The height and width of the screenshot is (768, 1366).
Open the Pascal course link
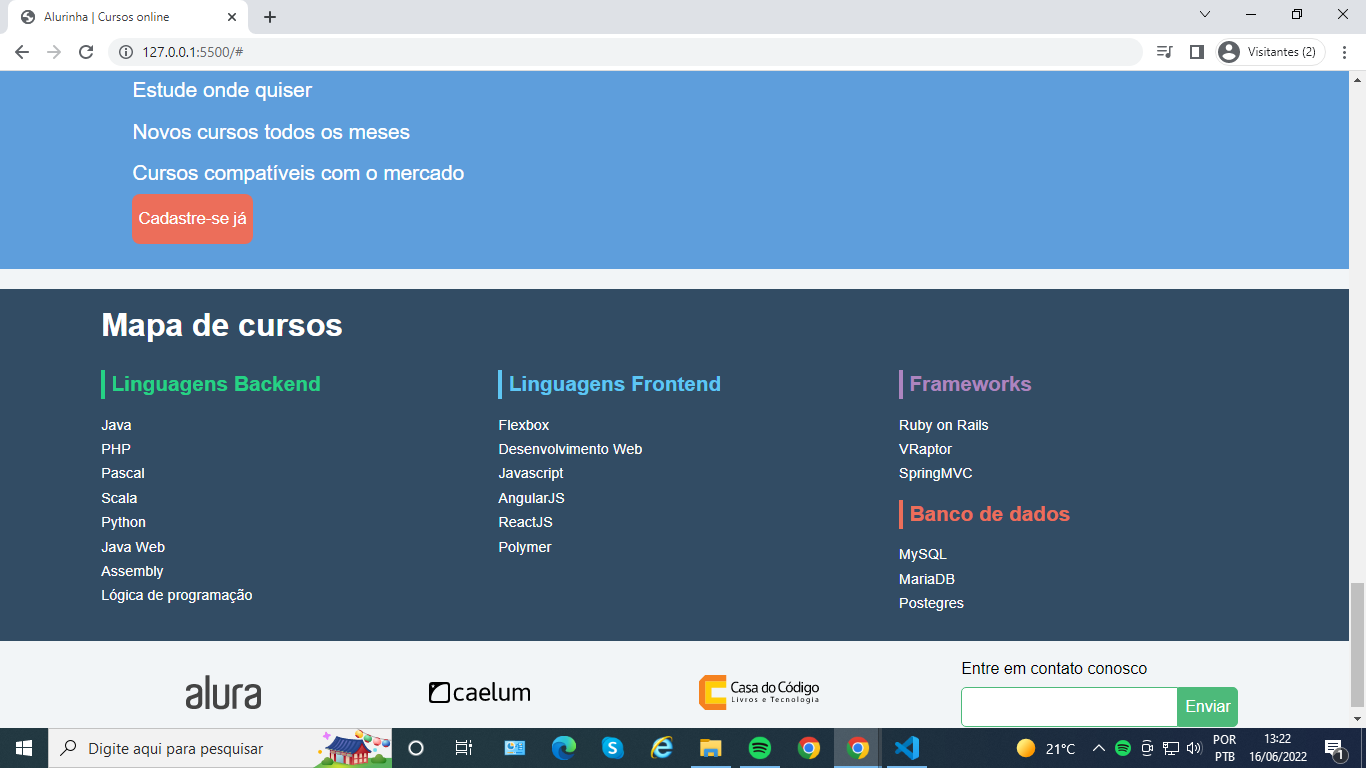click(123, 473)
